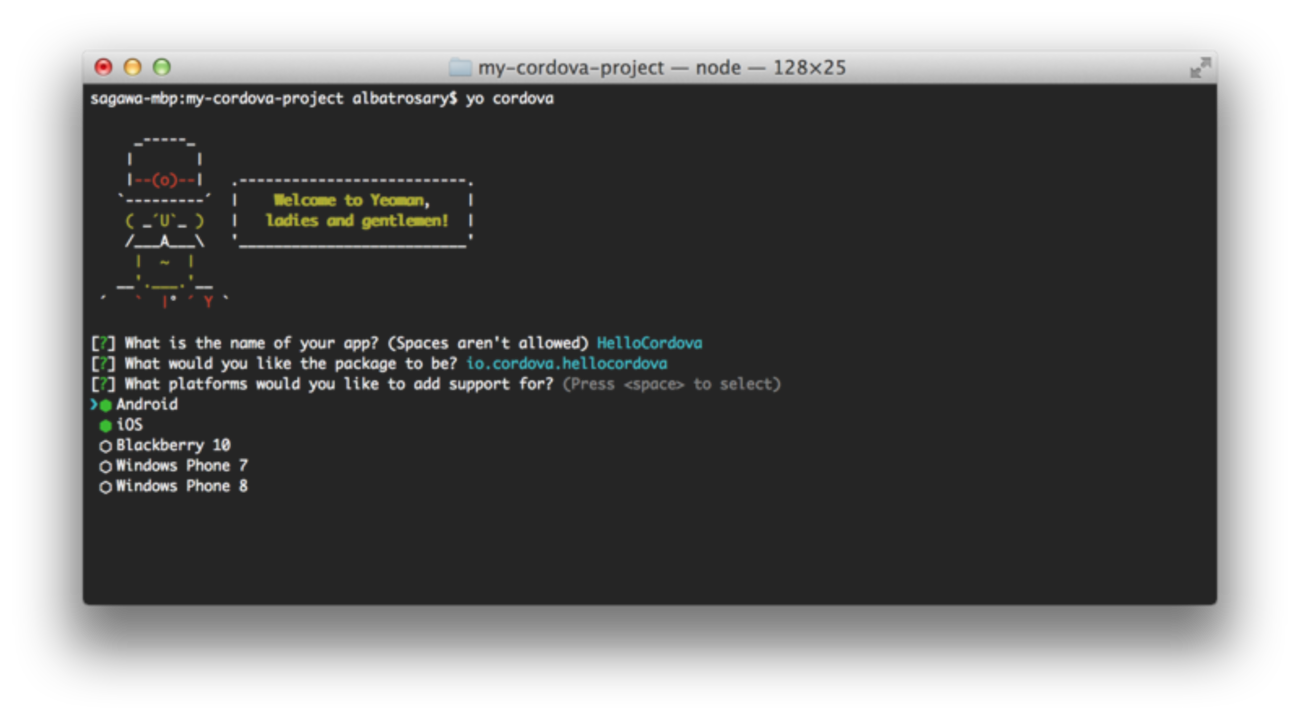Toggle the iOS platform checkbox
Image resolution: width=1300 pixels, height=720 pixels.
[105, 426]
